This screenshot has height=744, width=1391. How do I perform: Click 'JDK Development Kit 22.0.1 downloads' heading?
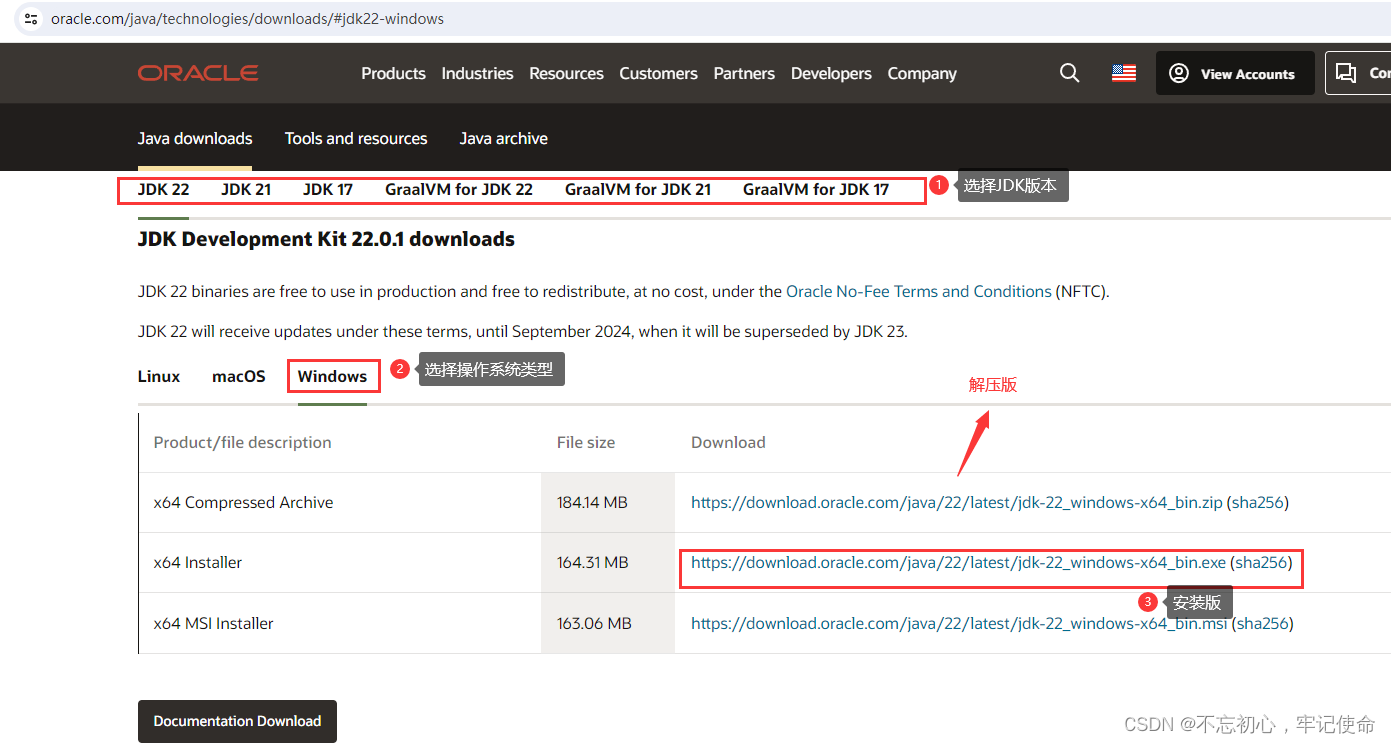click(x=326, y=239)
